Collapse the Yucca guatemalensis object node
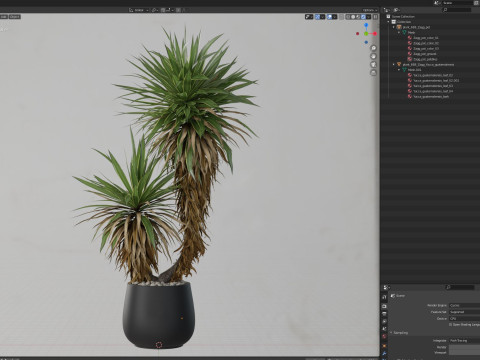This screenshot has width=480, height=360. (394, 64)
